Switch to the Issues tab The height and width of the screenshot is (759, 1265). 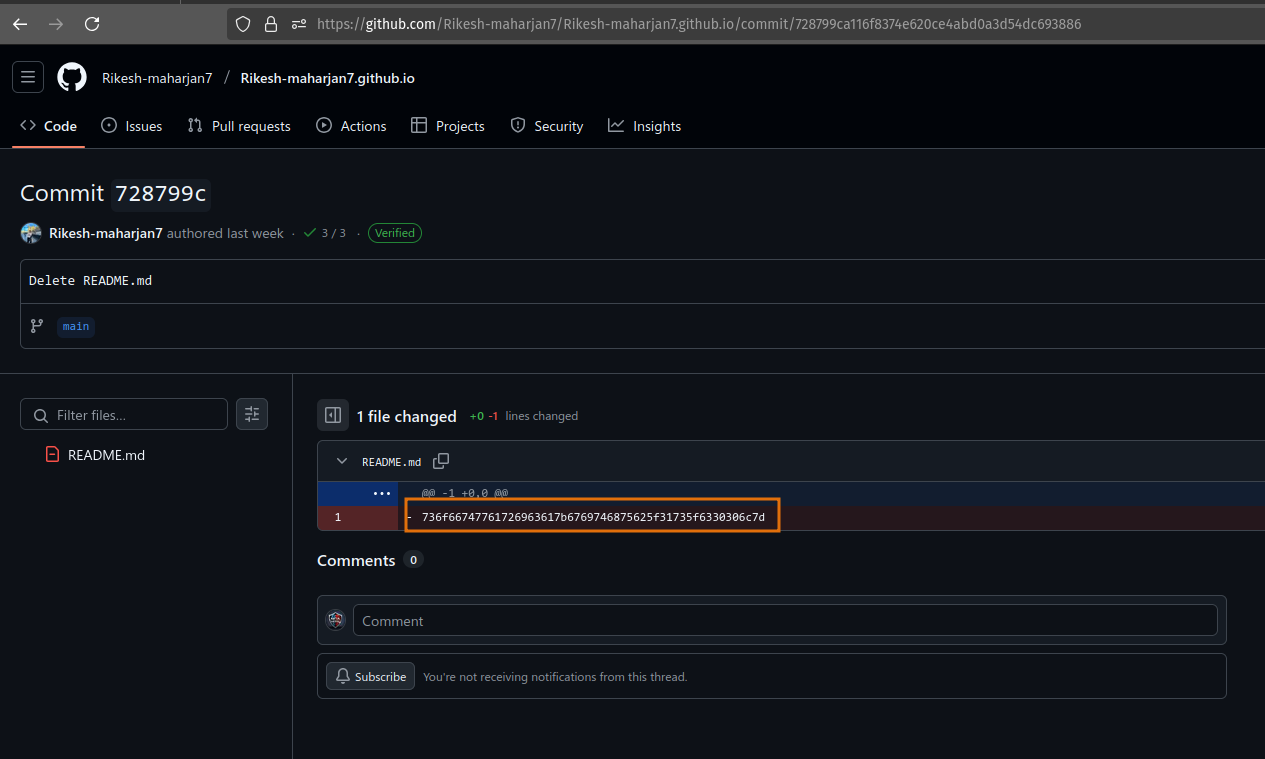coord(132,126)
